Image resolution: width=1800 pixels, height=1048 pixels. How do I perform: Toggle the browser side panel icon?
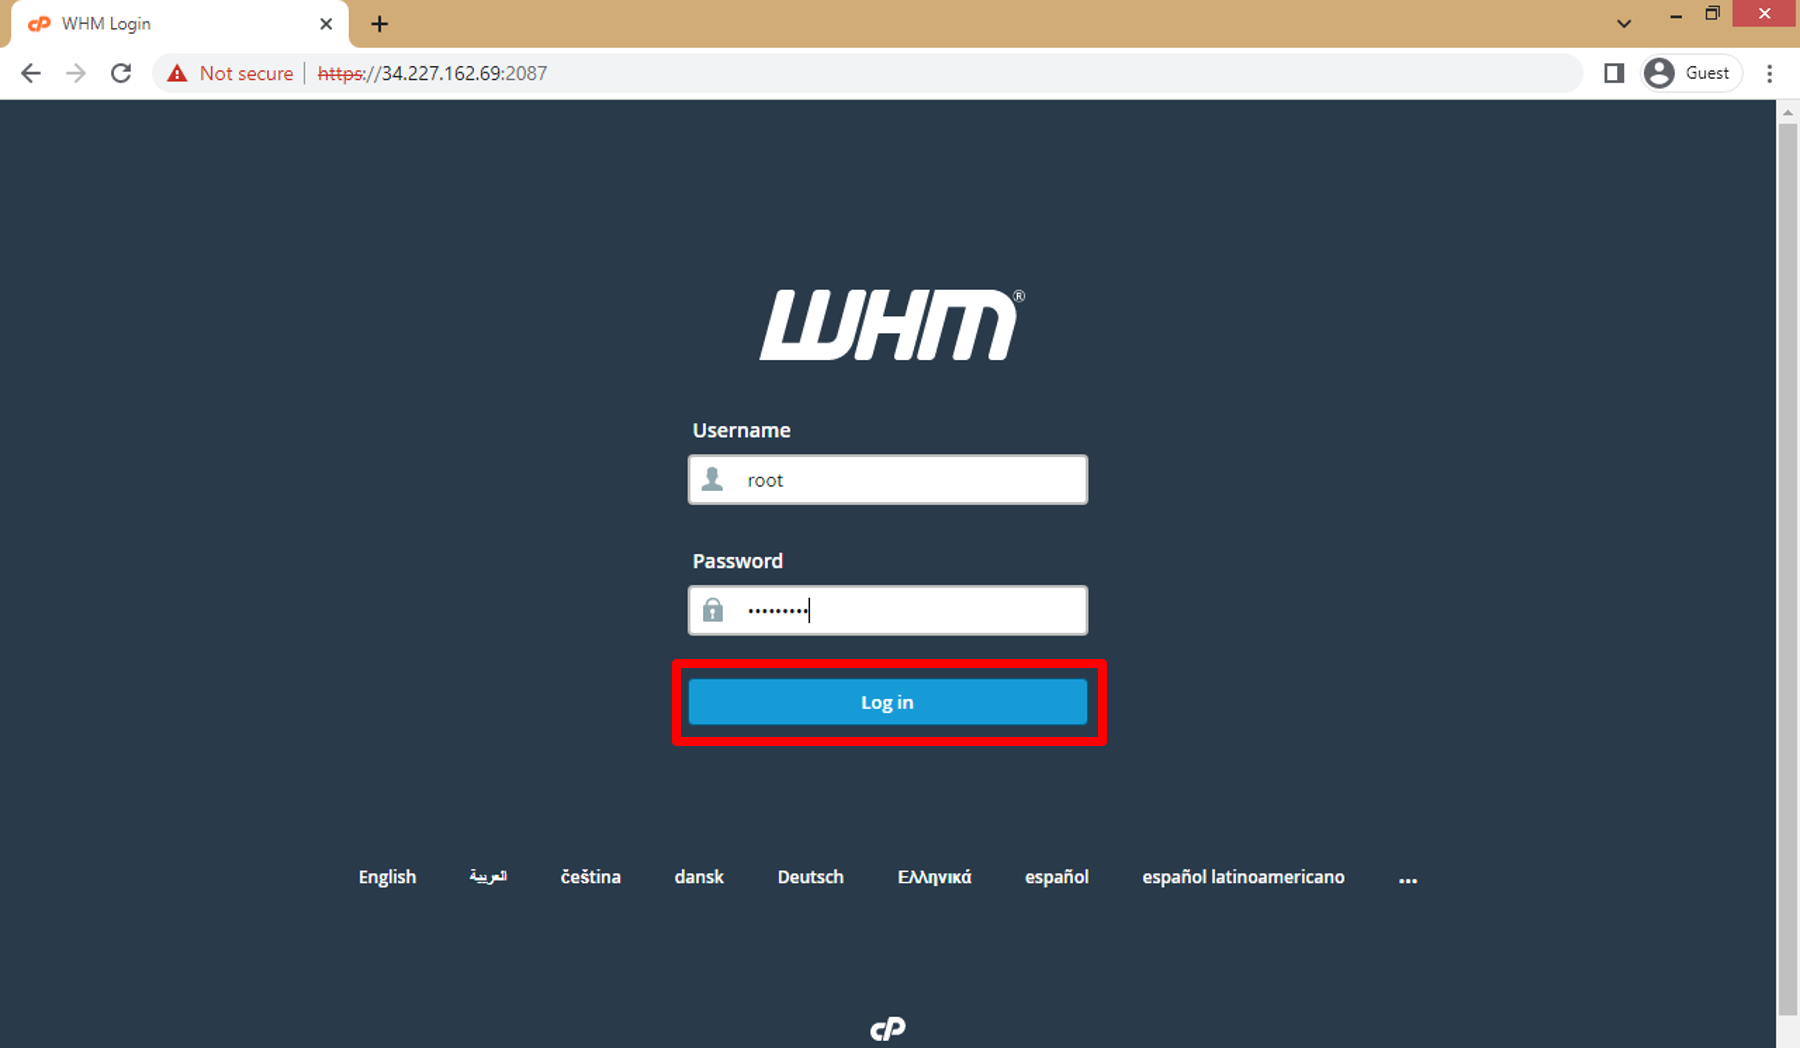[1614, 73]
